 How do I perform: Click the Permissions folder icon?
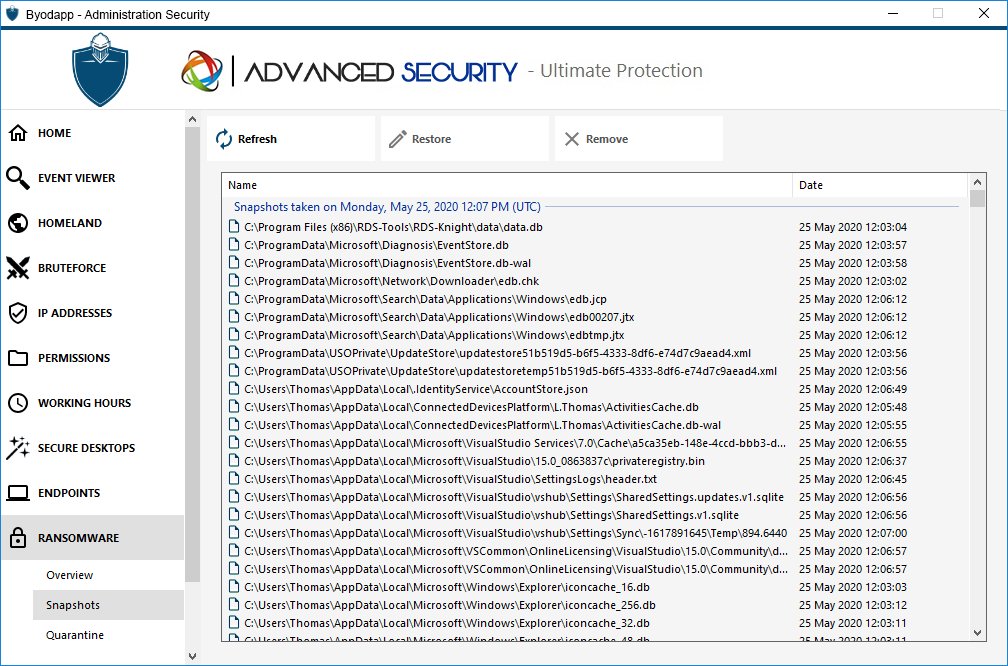(x=18, y=358)
